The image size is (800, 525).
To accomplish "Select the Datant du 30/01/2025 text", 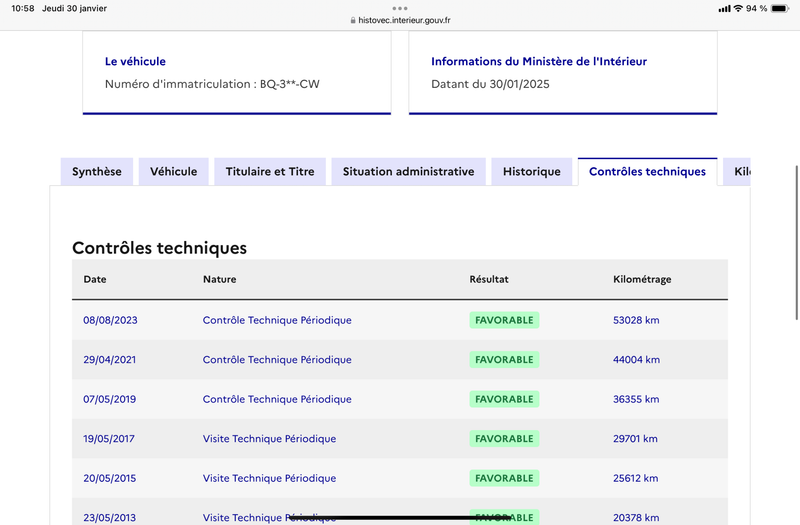I will point(490,84).
